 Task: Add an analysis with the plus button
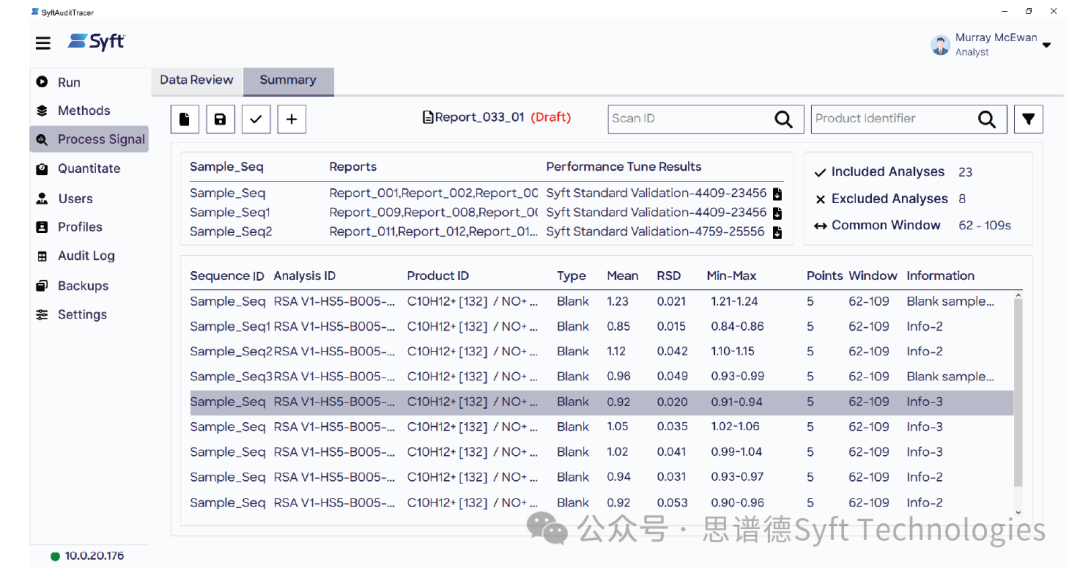pos(291,119)
